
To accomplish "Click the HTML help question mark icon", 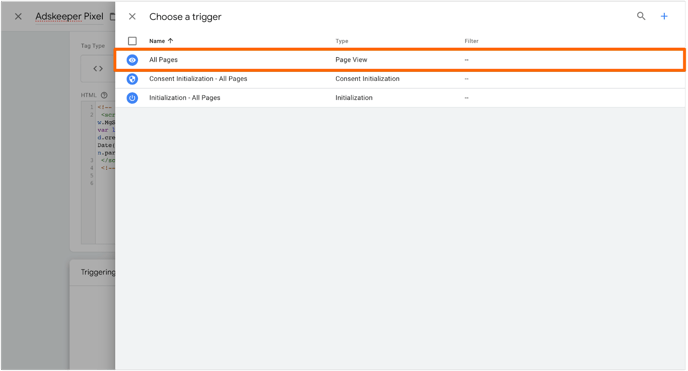I will point(104,95).
